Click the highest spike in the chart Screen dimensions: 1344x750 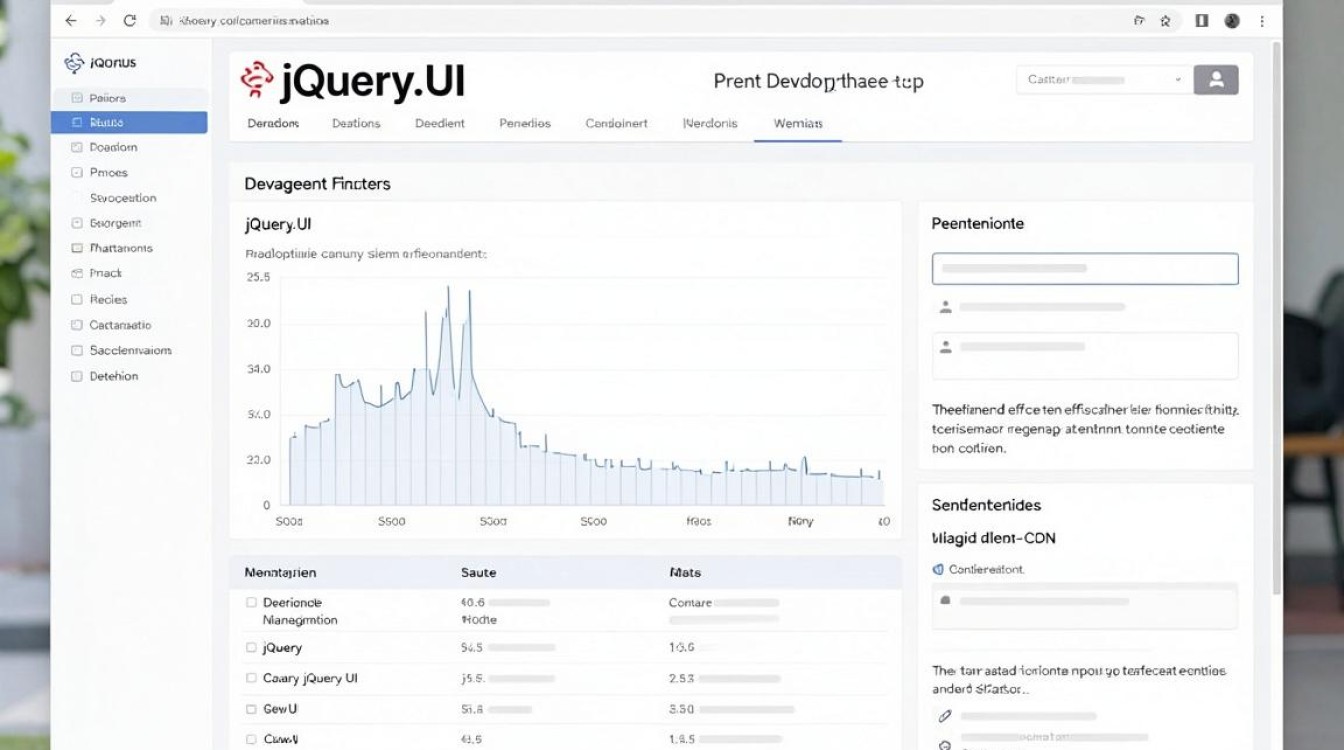coord(448,289)
